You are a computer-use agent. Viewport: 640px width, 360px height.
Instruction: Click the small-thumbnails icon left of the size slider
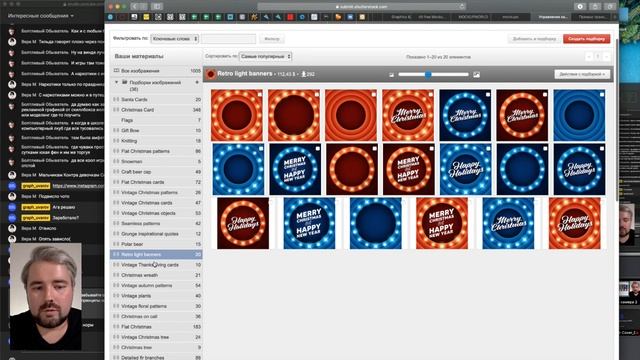[x=391, y=75]
